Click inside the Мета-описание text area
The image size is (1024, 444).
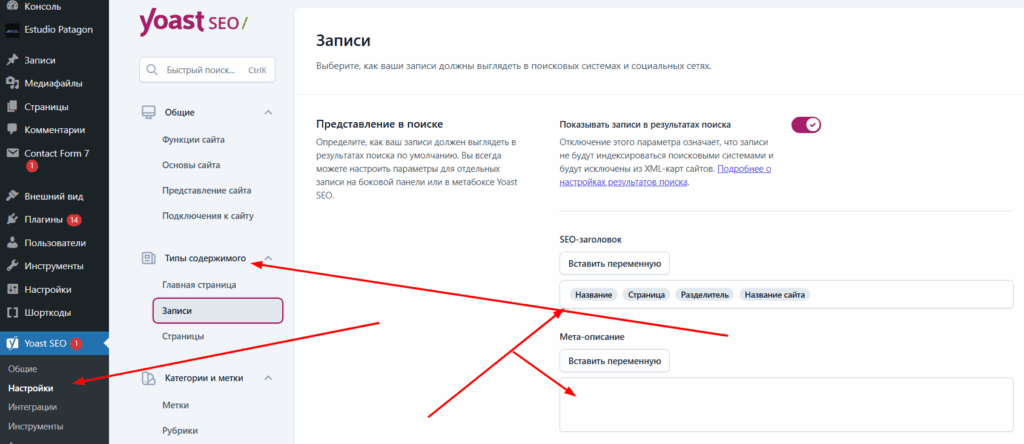(x=786, y=404)
